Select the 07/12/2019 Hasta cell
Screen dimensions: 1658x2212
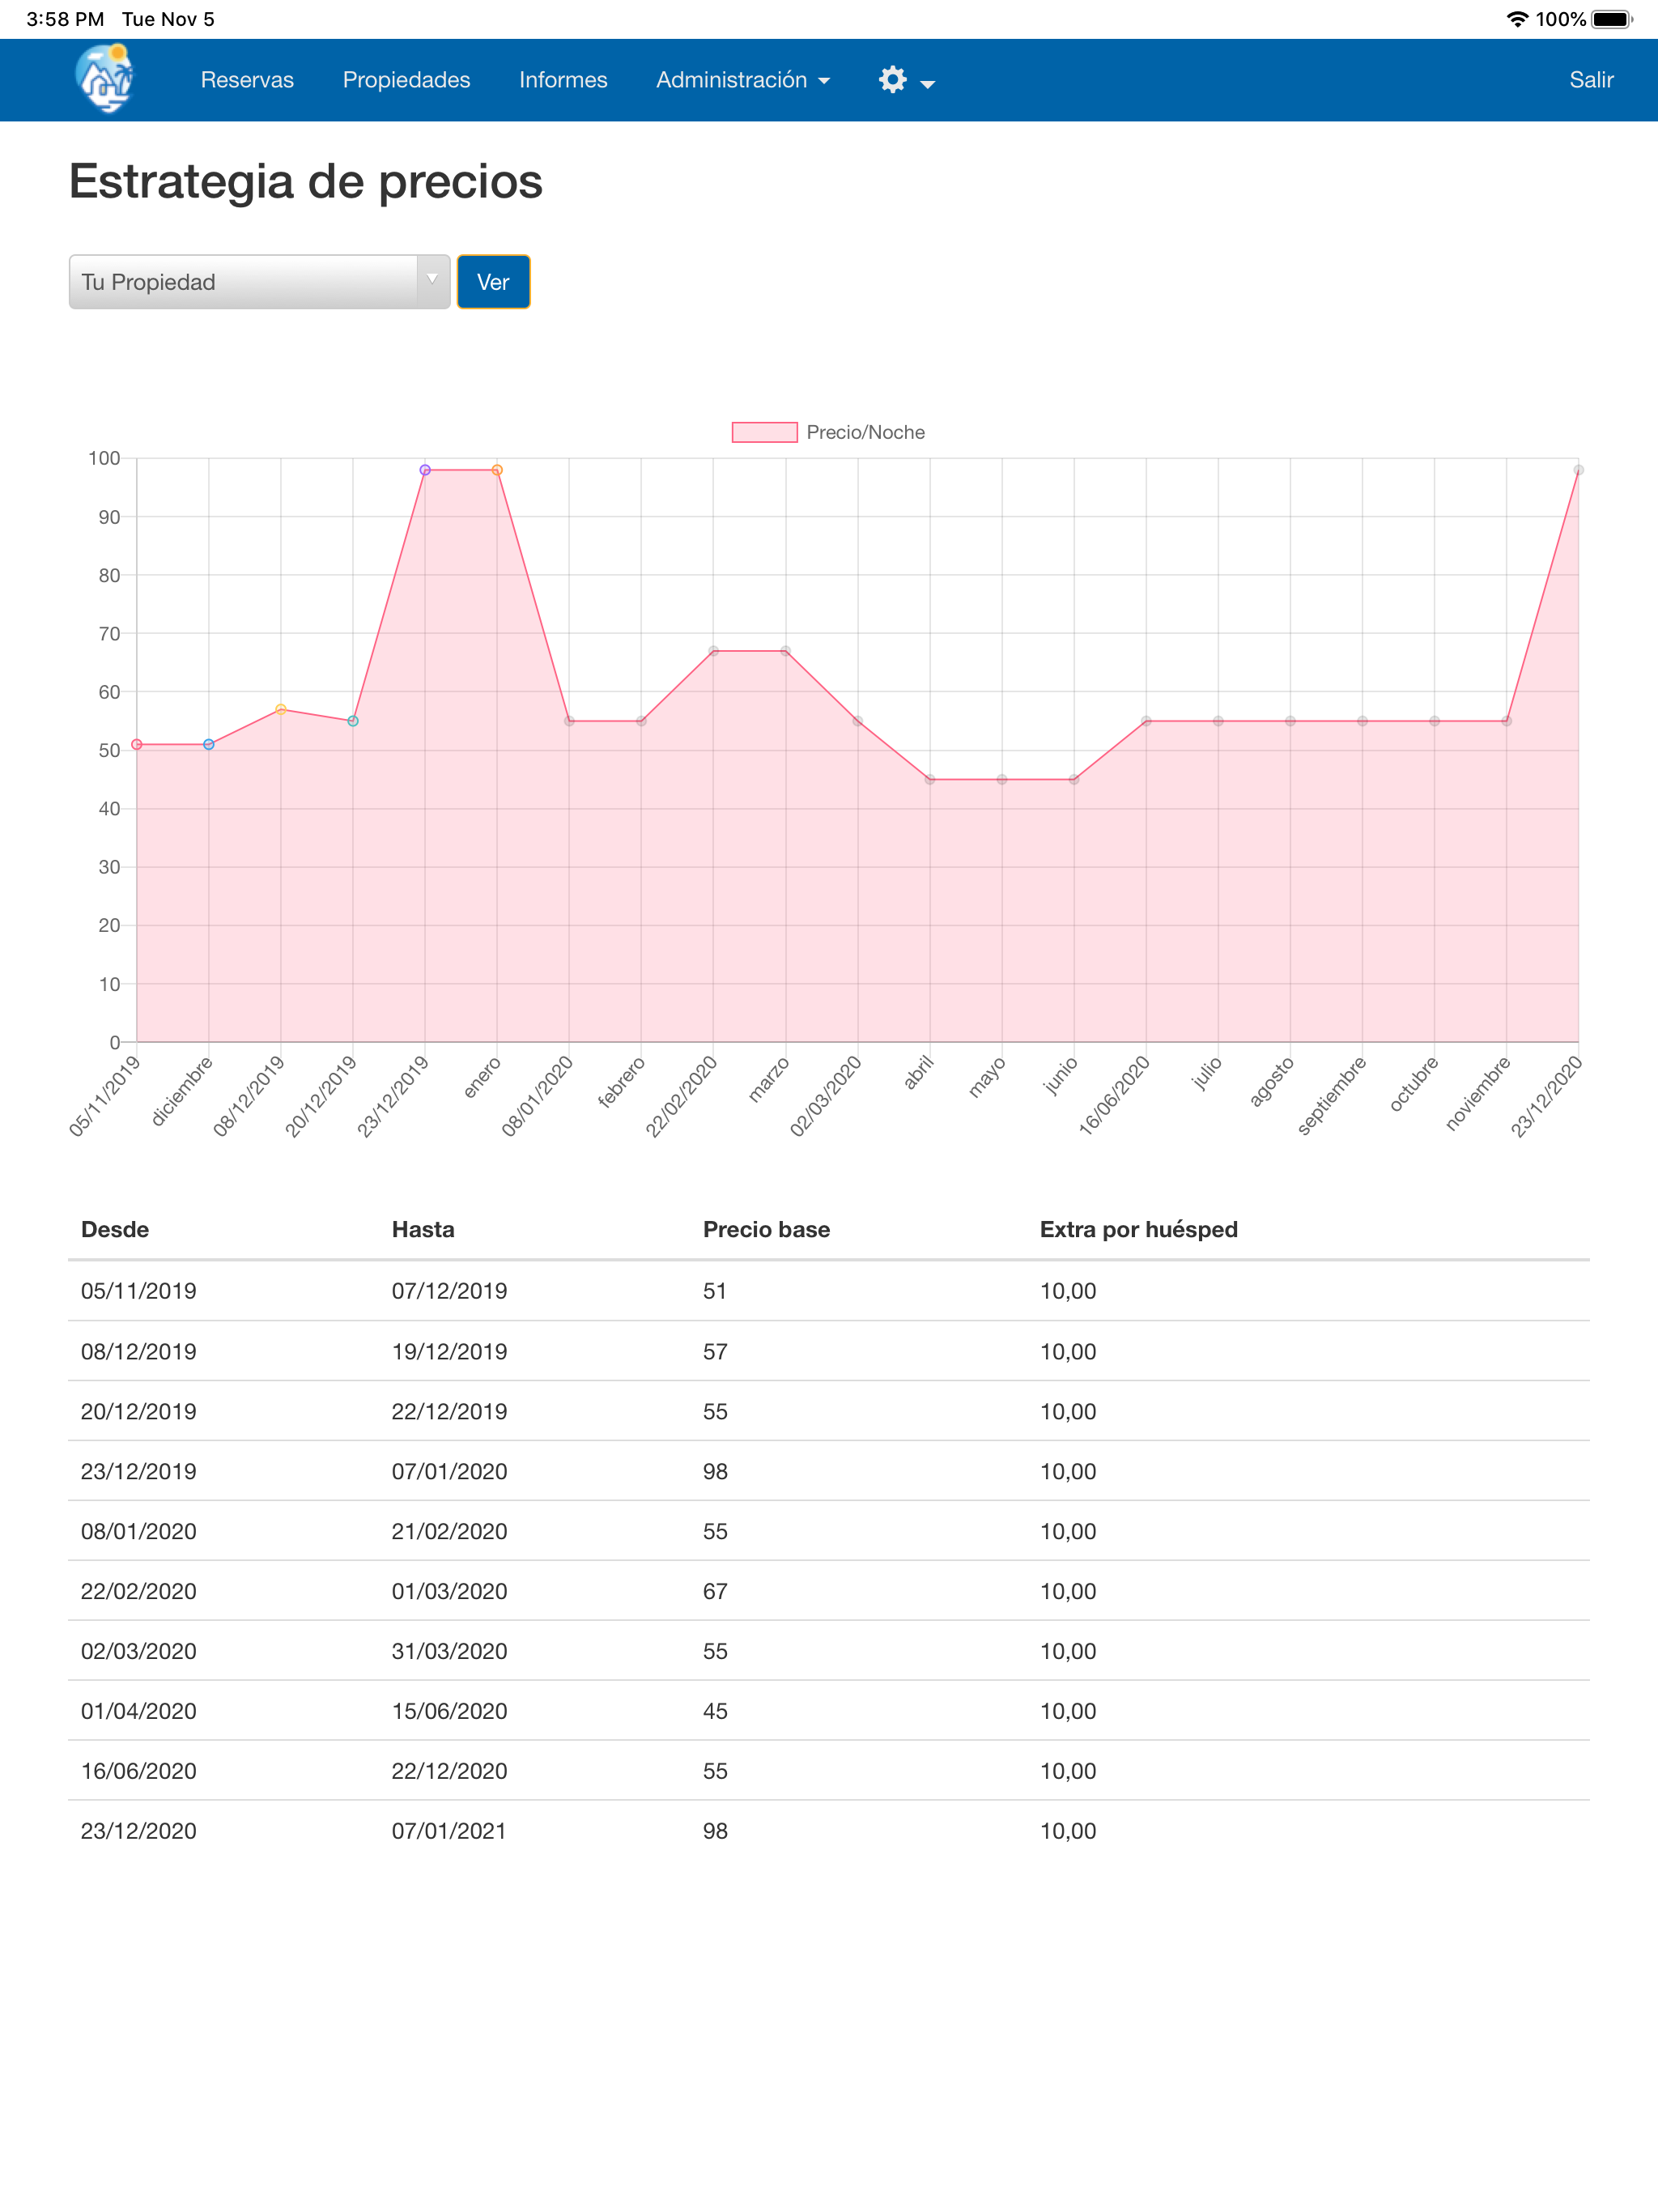pyautogui.click(x=449, y=1291)
